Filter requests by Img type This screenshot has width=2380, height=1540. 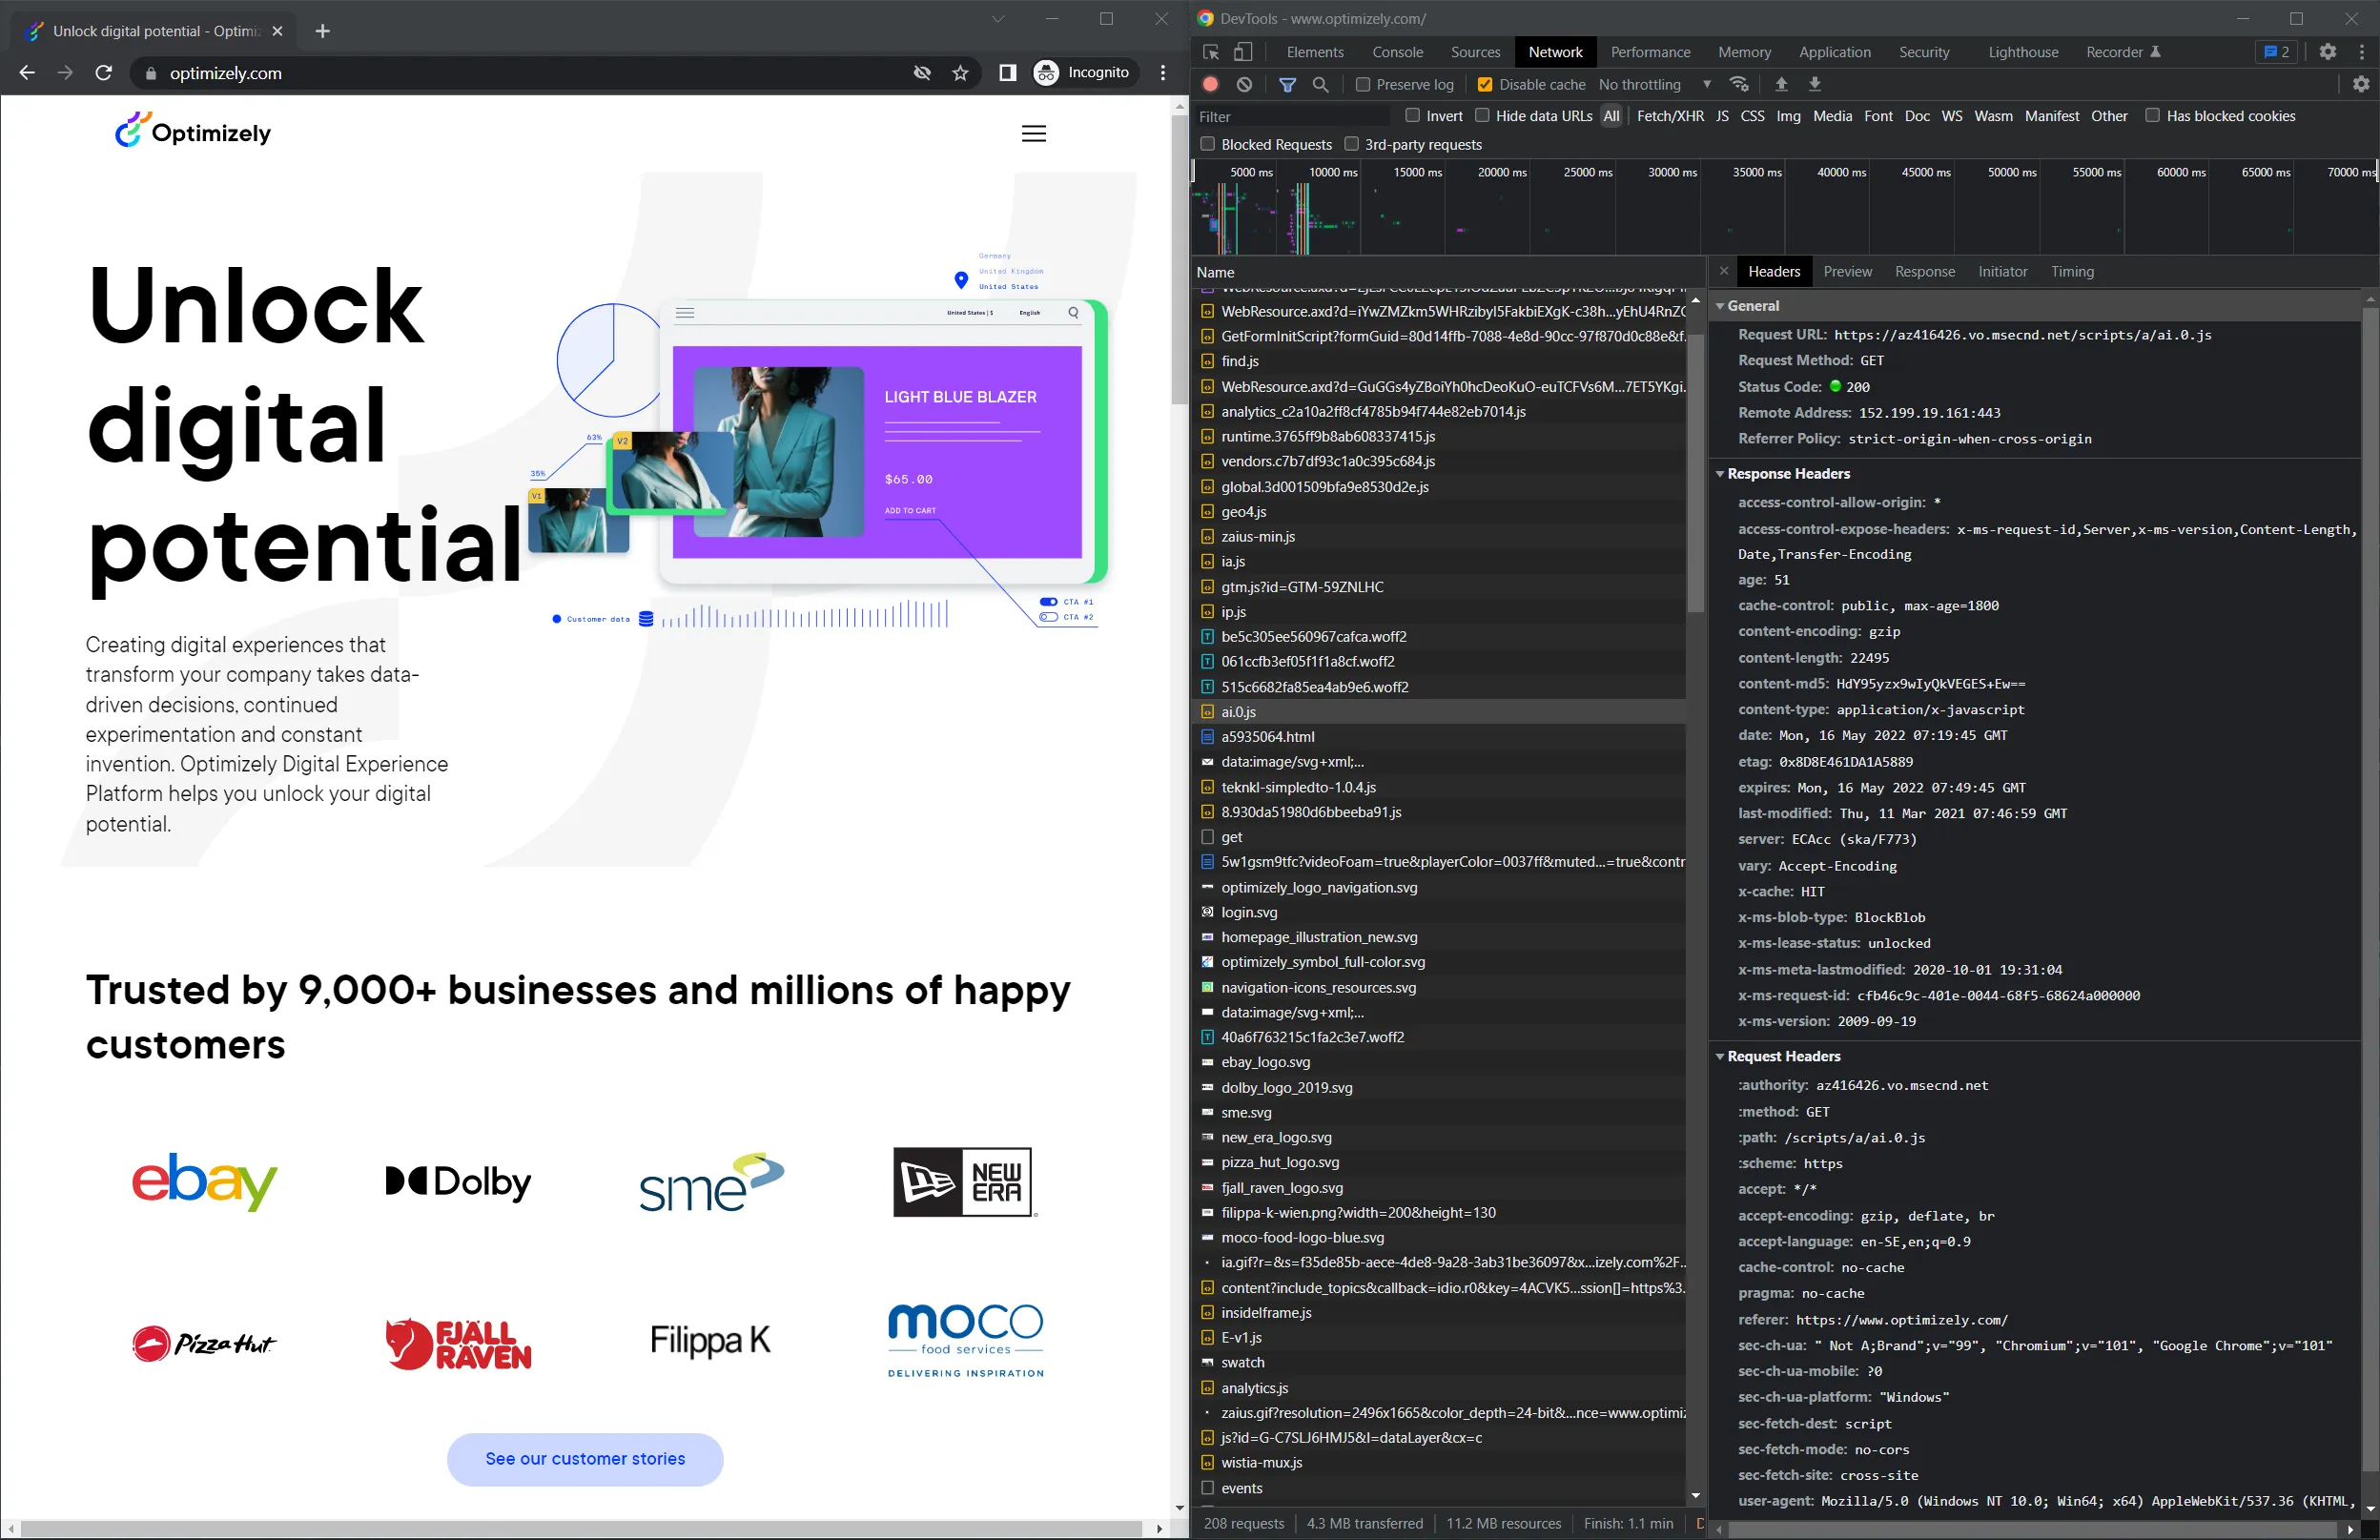(1788, 116)
